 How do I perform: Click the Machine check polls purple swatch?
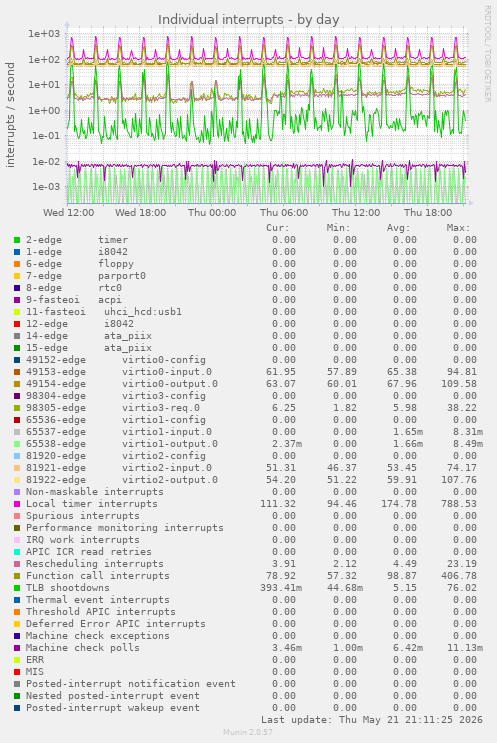[17, 648]
